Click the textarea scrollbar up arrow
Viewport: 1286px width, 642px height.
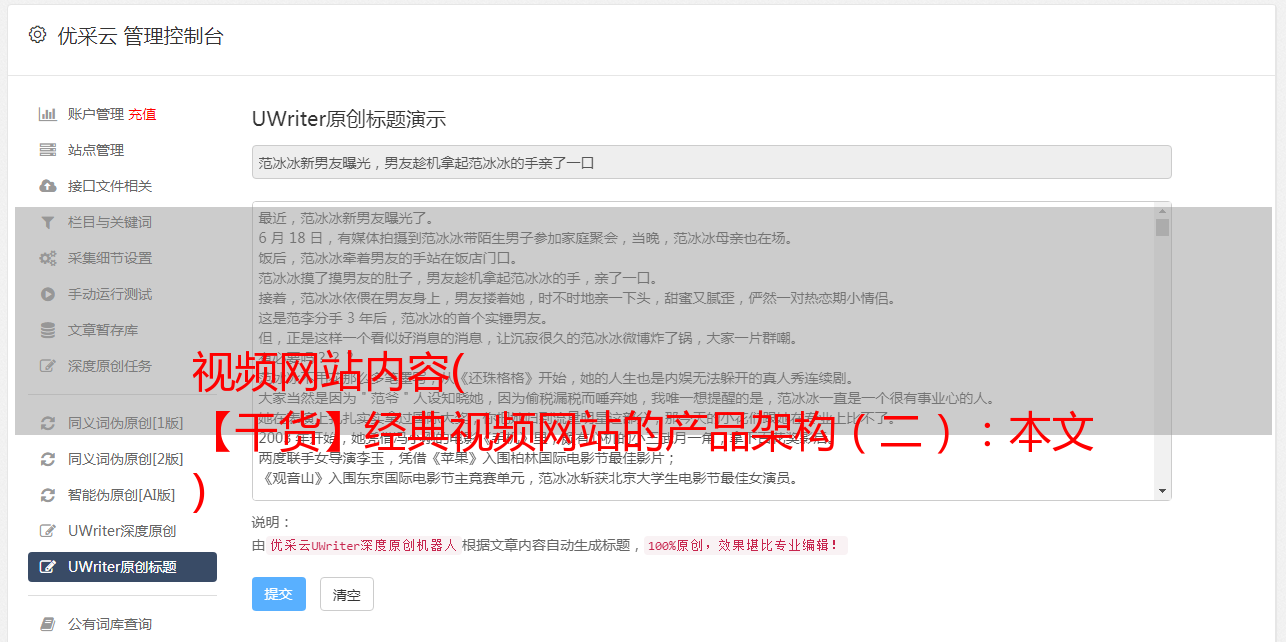click(1162, 211)
